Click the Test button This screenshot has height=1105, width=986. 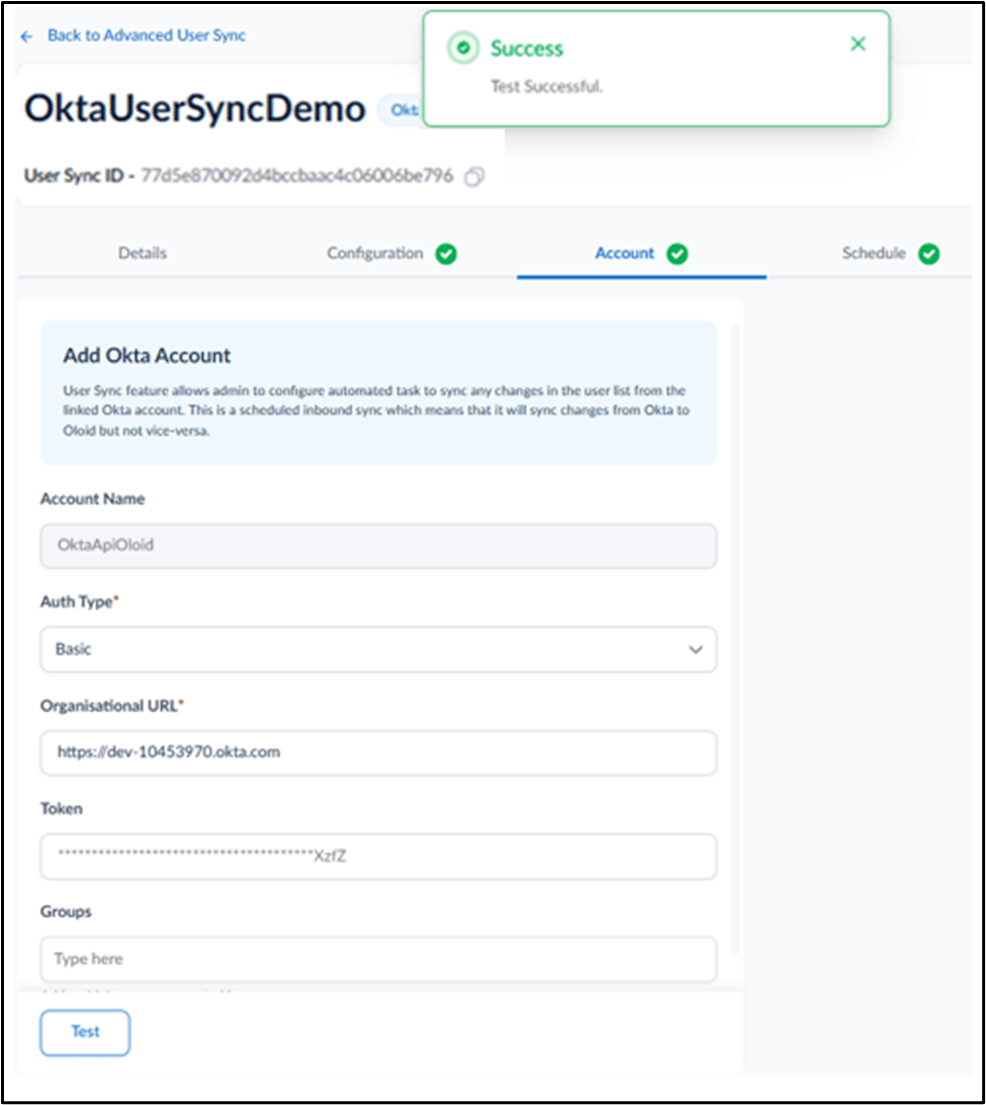coord(85,1032)
